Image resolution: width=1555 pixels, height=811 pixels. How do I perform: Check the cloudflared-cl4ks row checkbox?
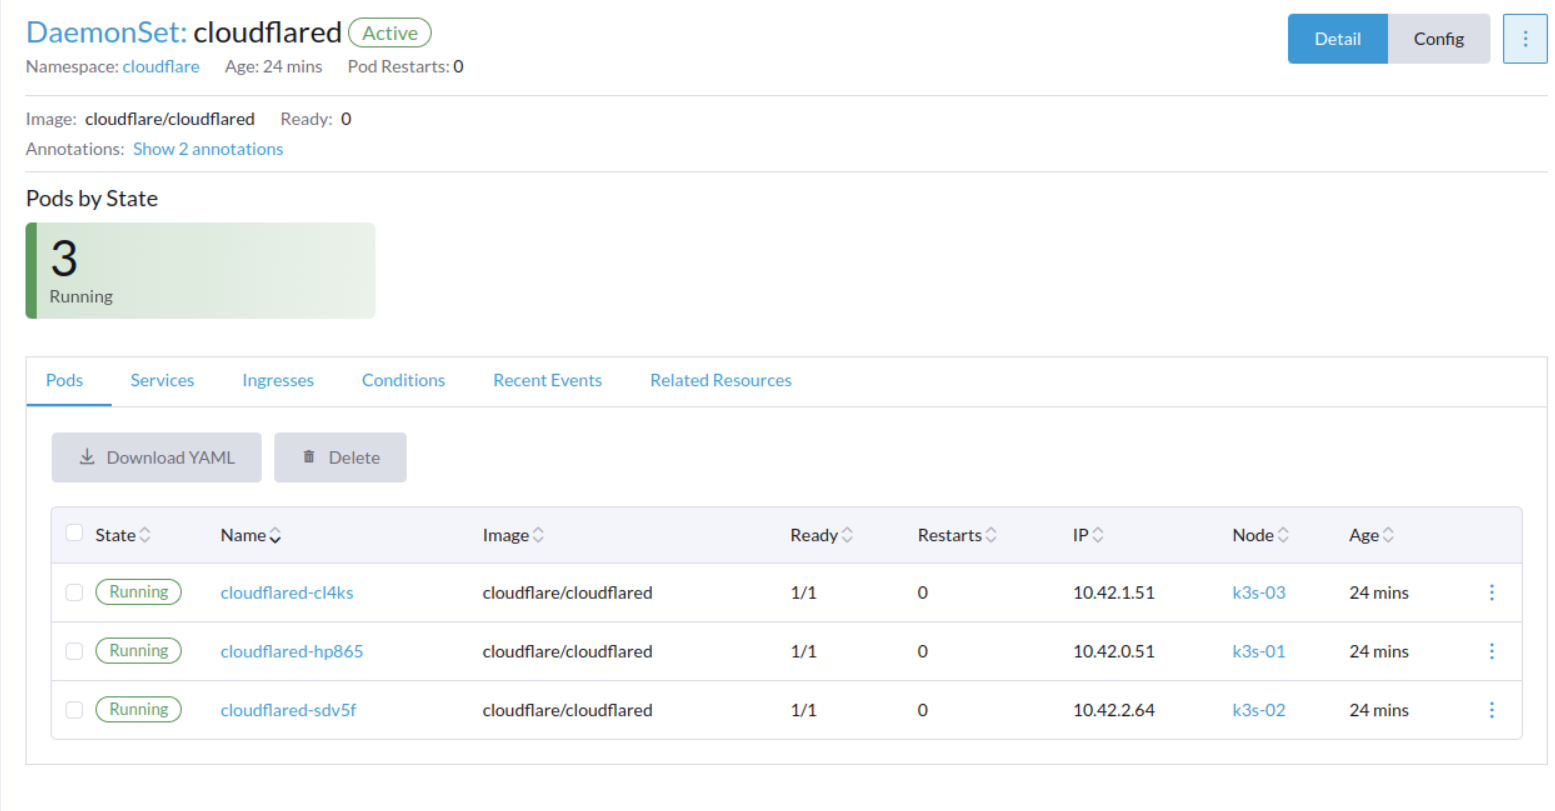click(74, 592)
